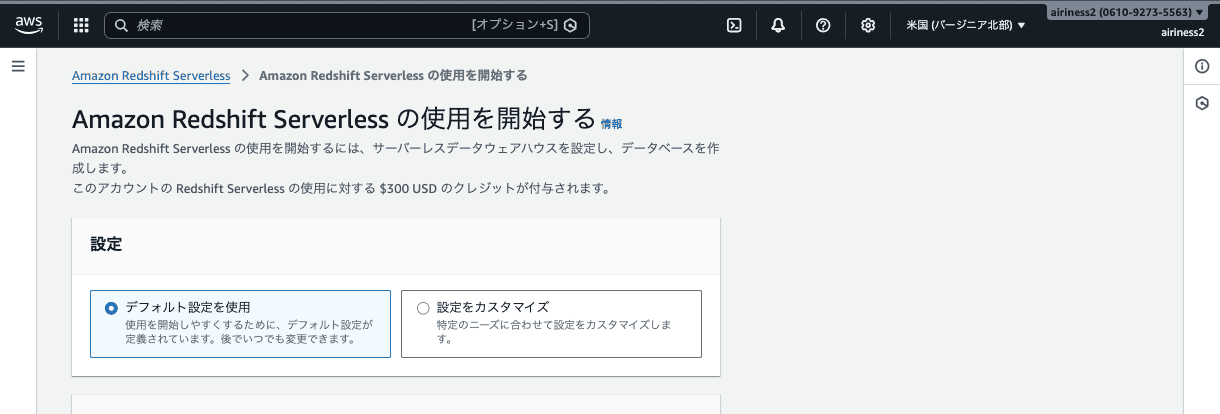Click the magnifier icon in search bar
The image size is (1220, 414).
121,25
